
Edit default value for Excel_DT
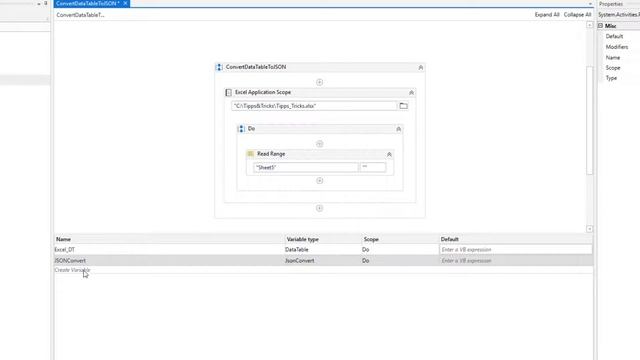[516, 249]
